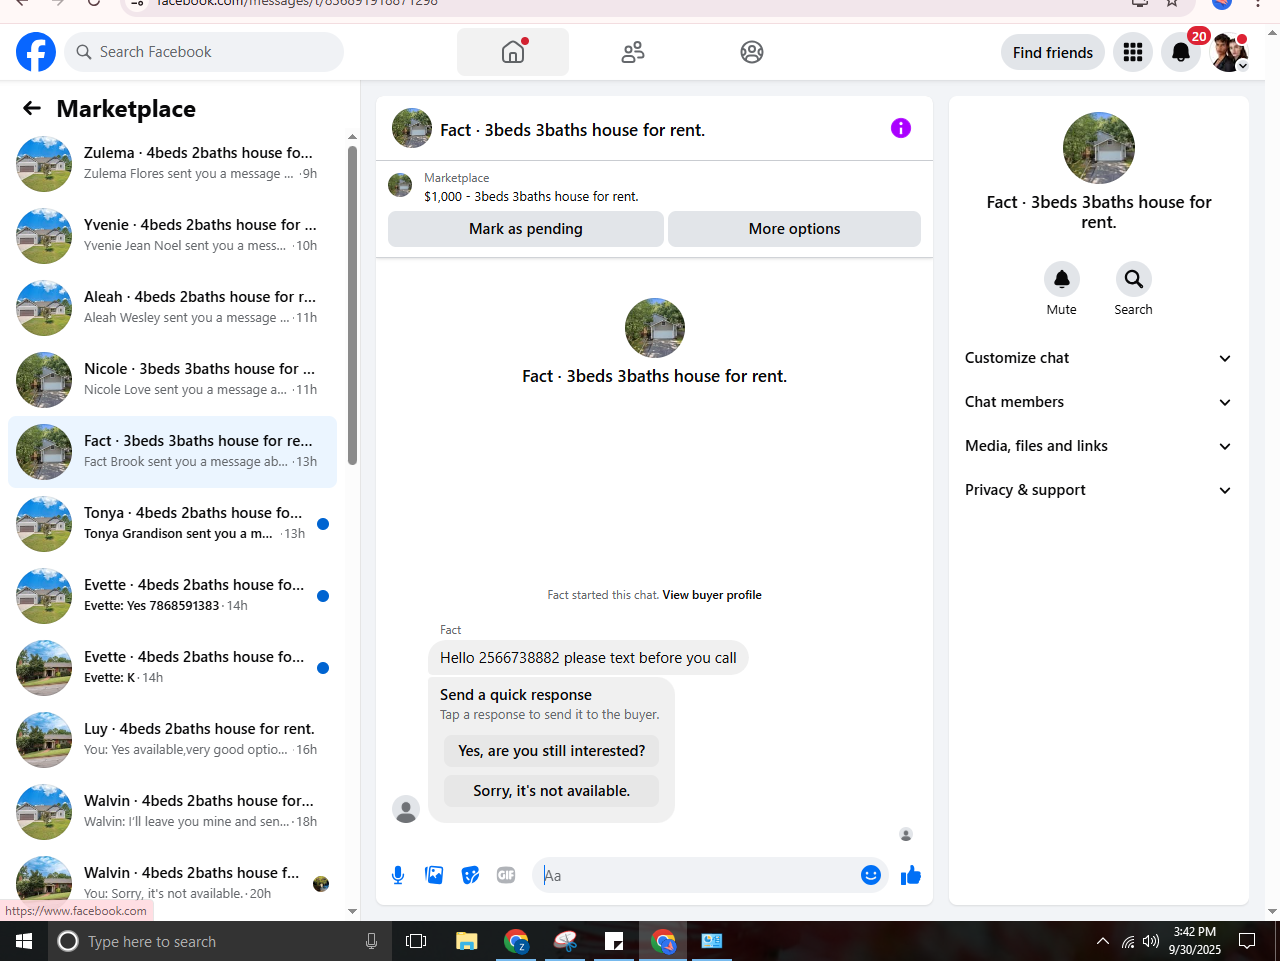Click the Find friends button

(1053, 52)
